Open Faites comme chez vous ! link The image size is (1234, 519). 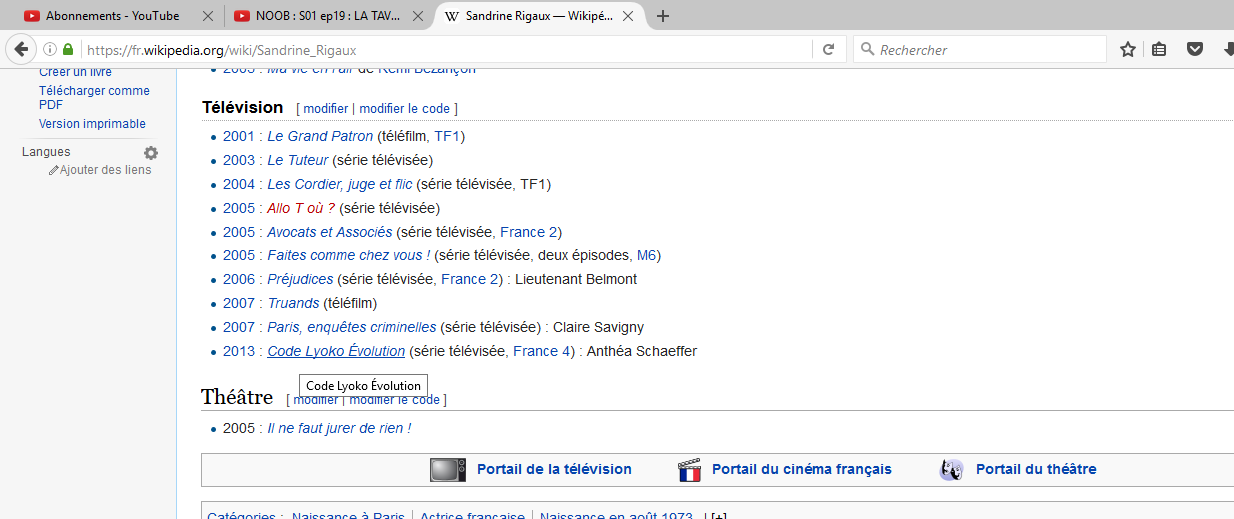pos(349,255)
